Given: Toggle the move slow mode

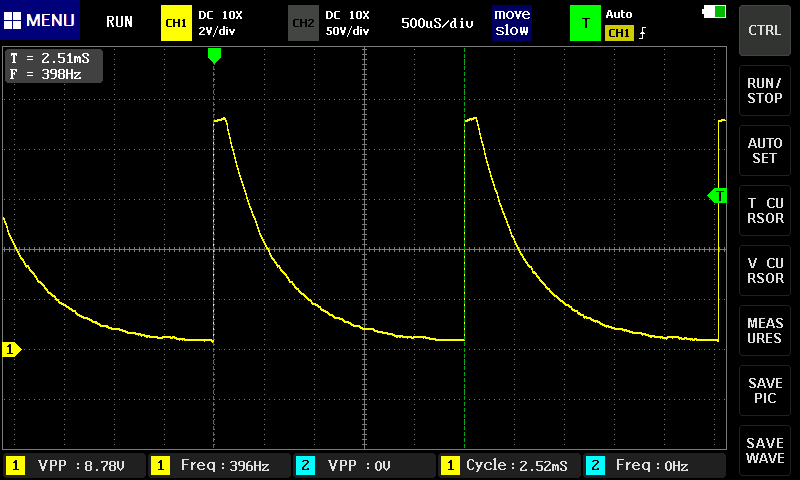Looking at the screenshot, I should pyautogui.click(x=512, y=22).
